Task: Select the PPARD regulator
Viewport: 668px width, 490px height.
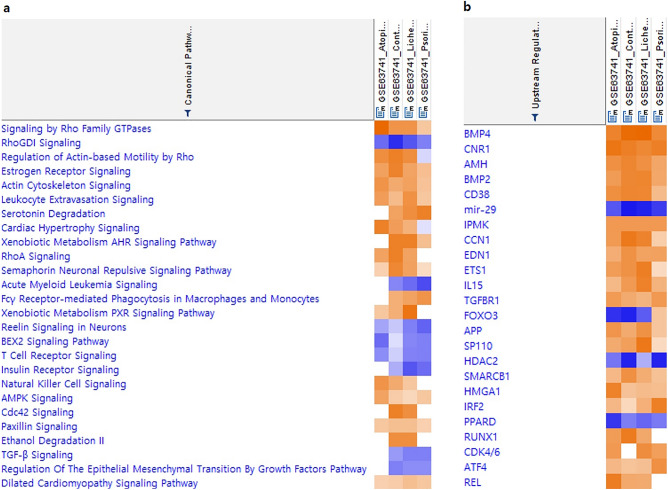Action: point(480,422)
